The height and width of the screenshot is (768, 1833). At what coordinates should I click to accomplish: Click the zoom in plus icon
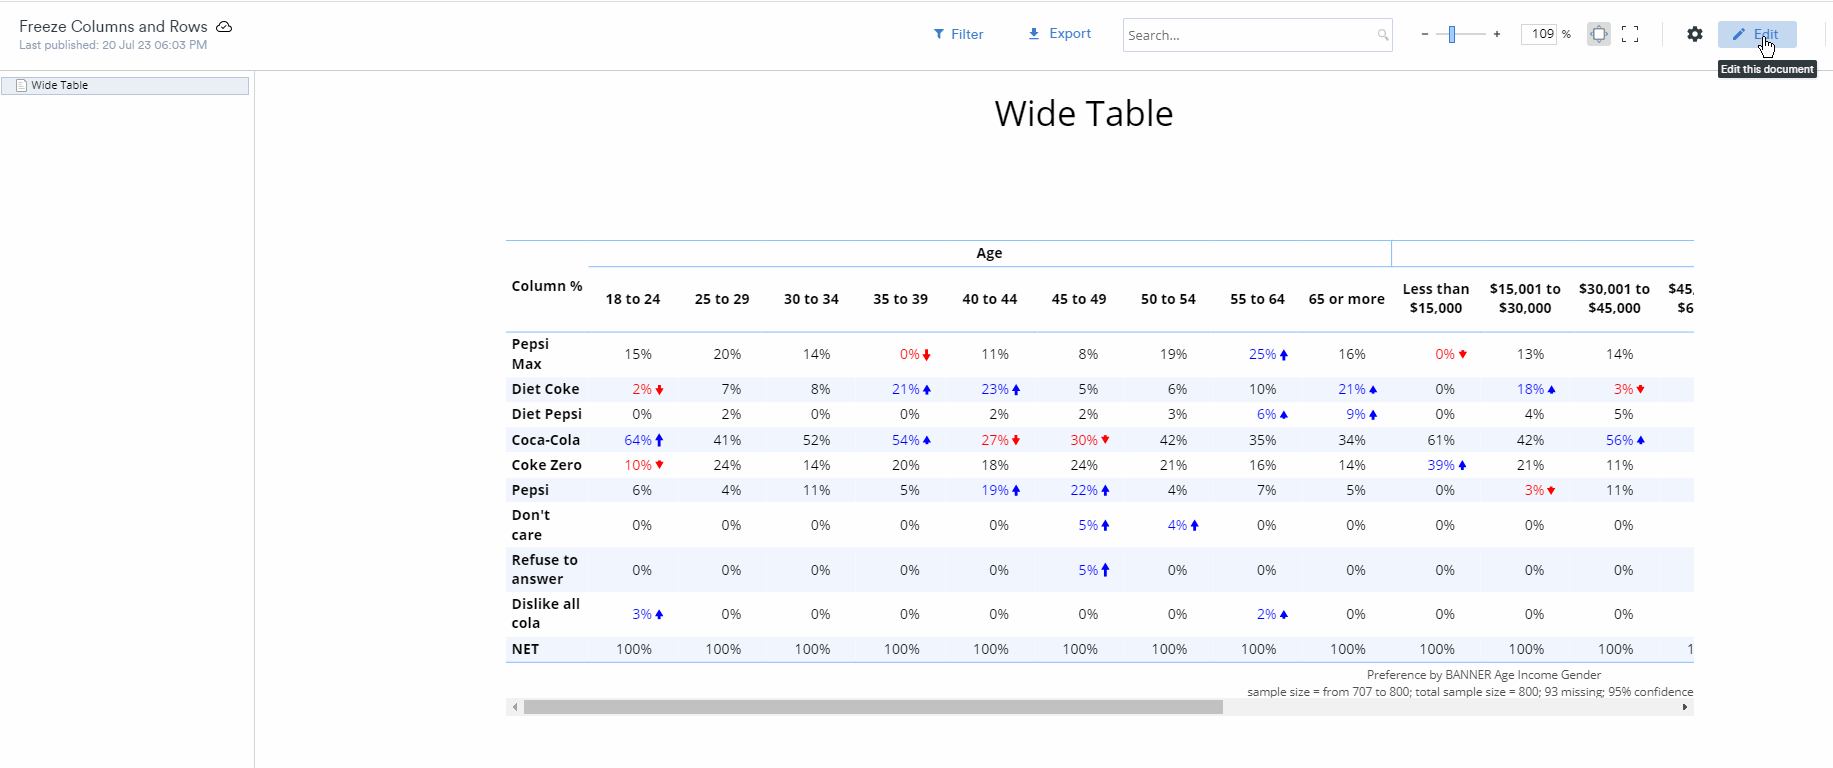(1497, 34)
